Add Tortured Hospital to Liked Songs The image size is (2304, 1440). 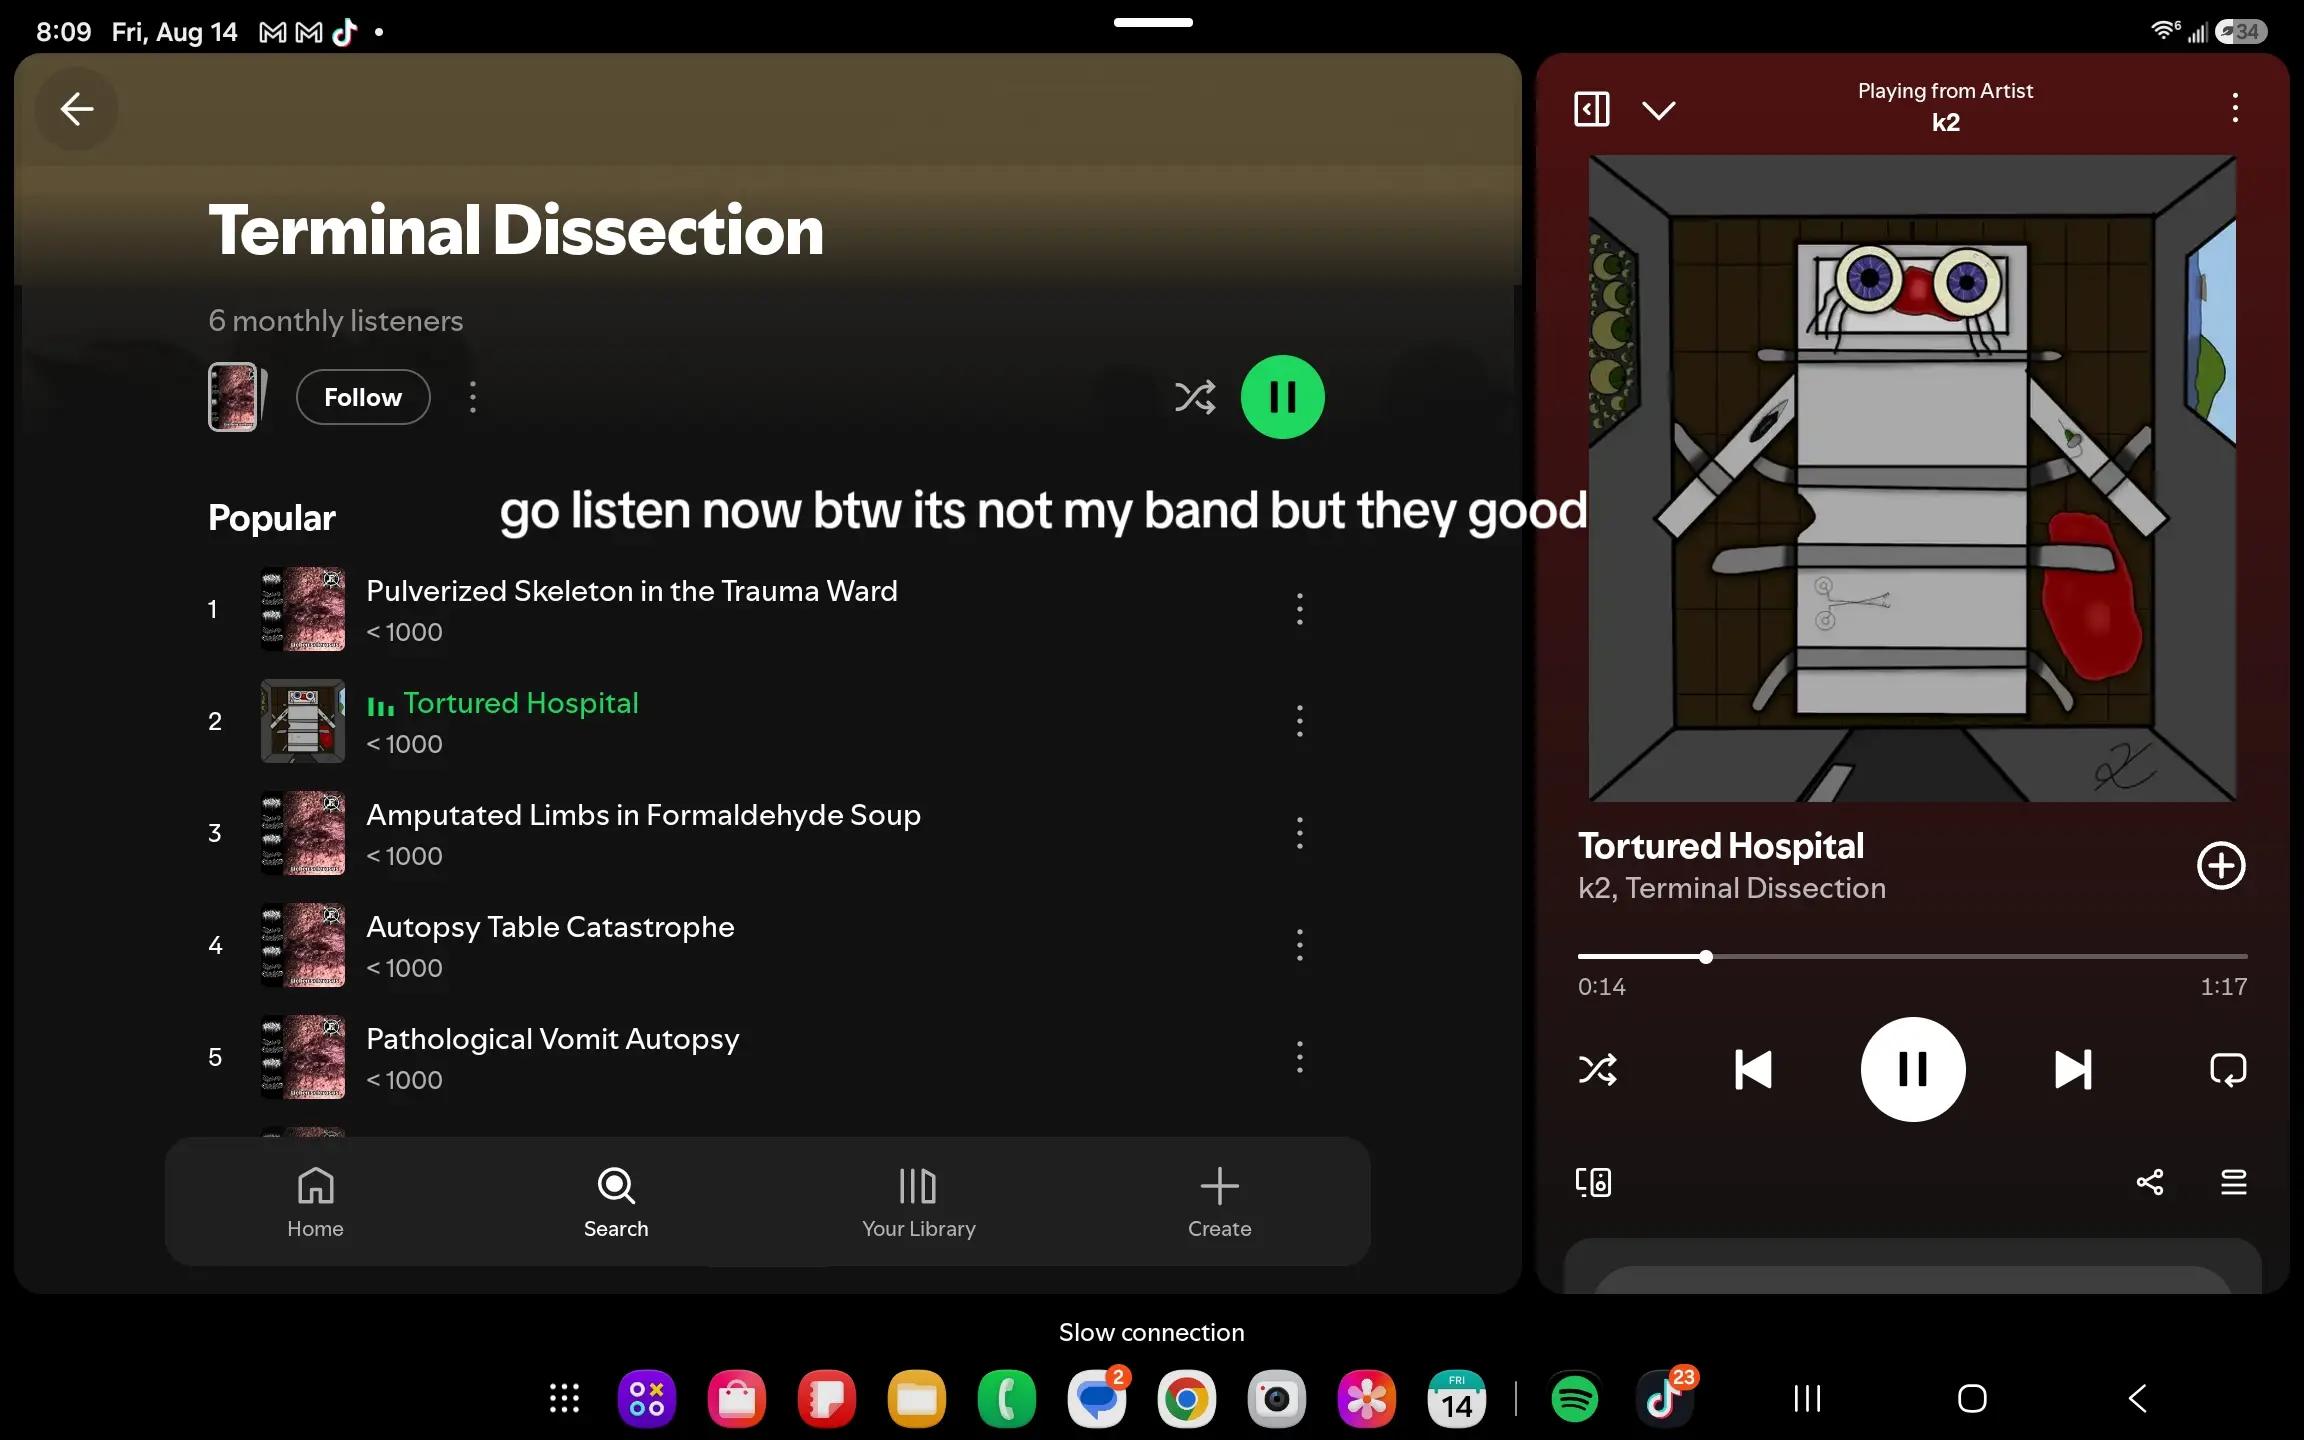click(x=2221, y=866)
